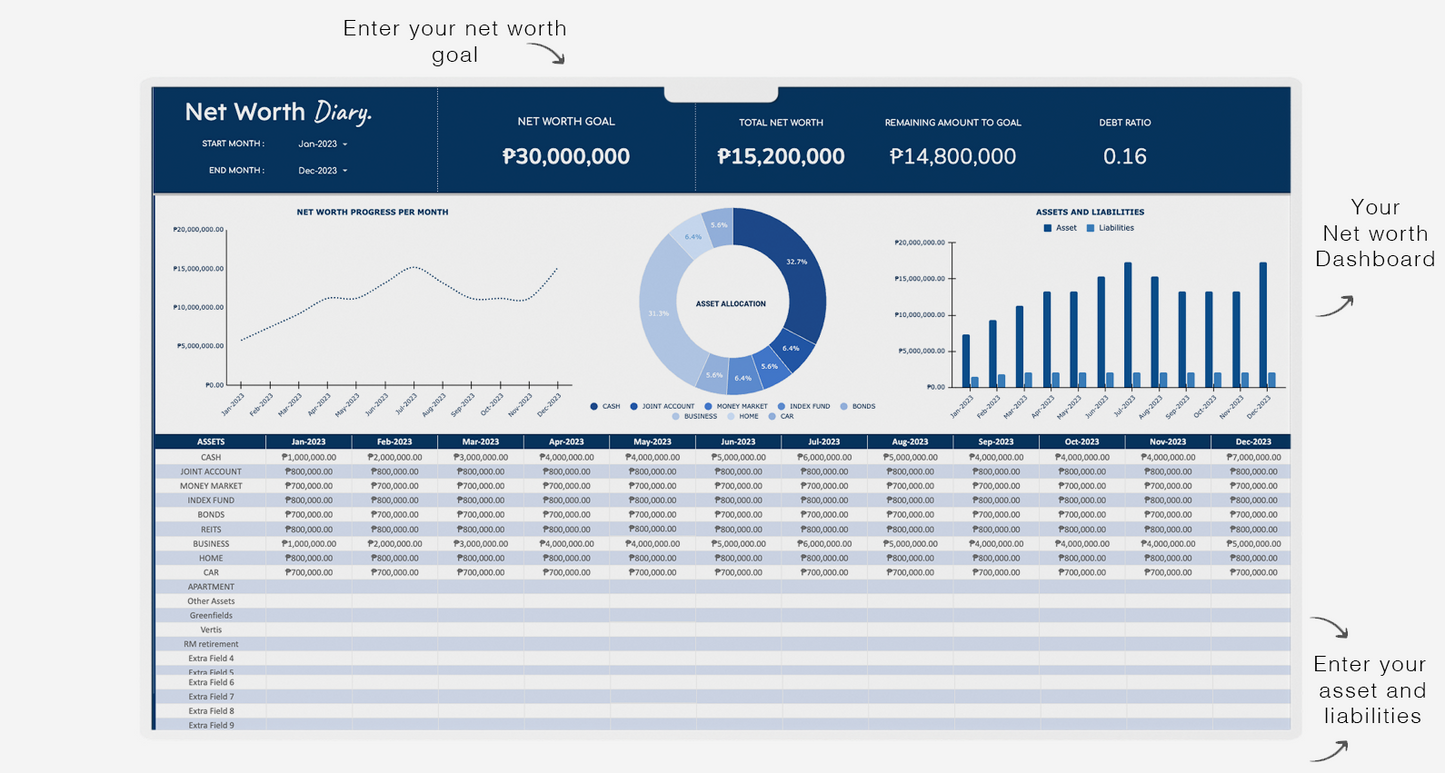Click the BONDS legend color dot
1445x773 pixels.
coord(844,406)
